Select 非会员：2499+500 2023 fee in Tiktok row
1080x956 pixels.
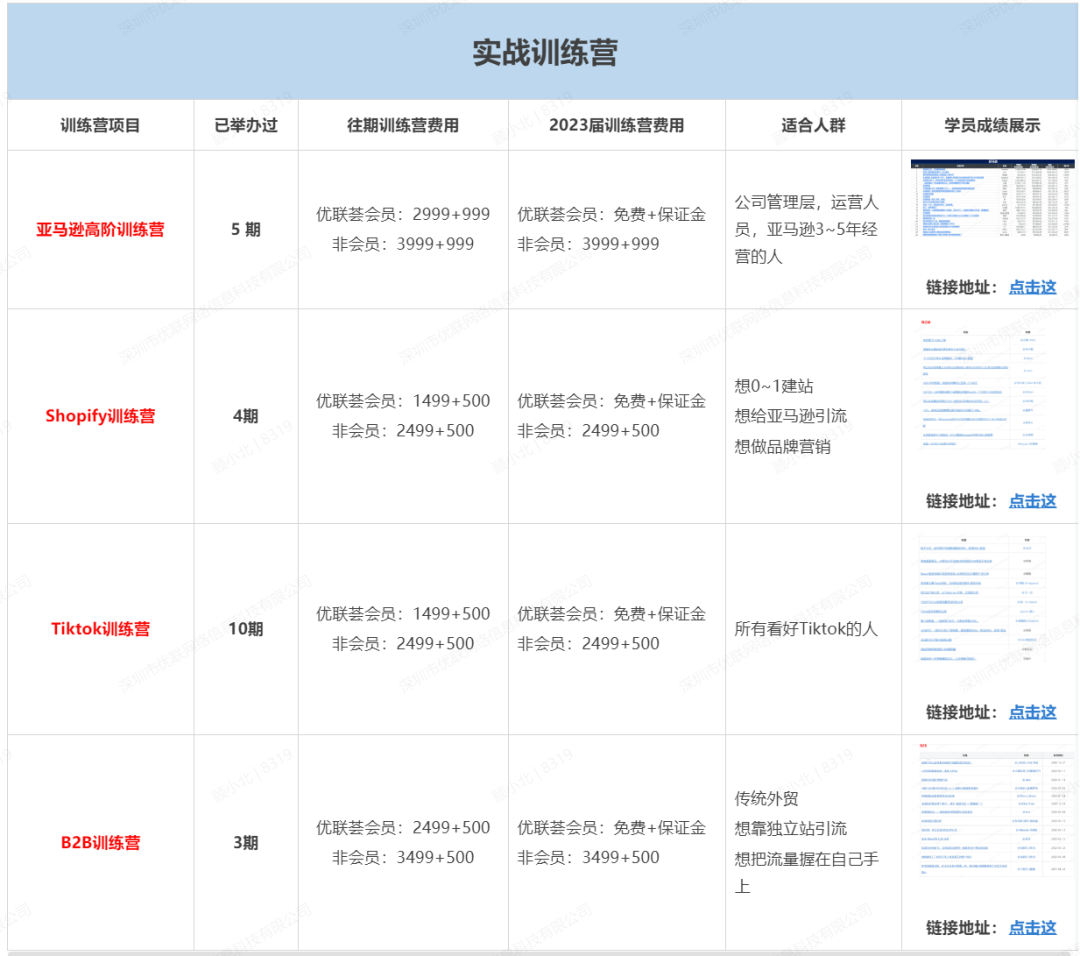[588, 643]
